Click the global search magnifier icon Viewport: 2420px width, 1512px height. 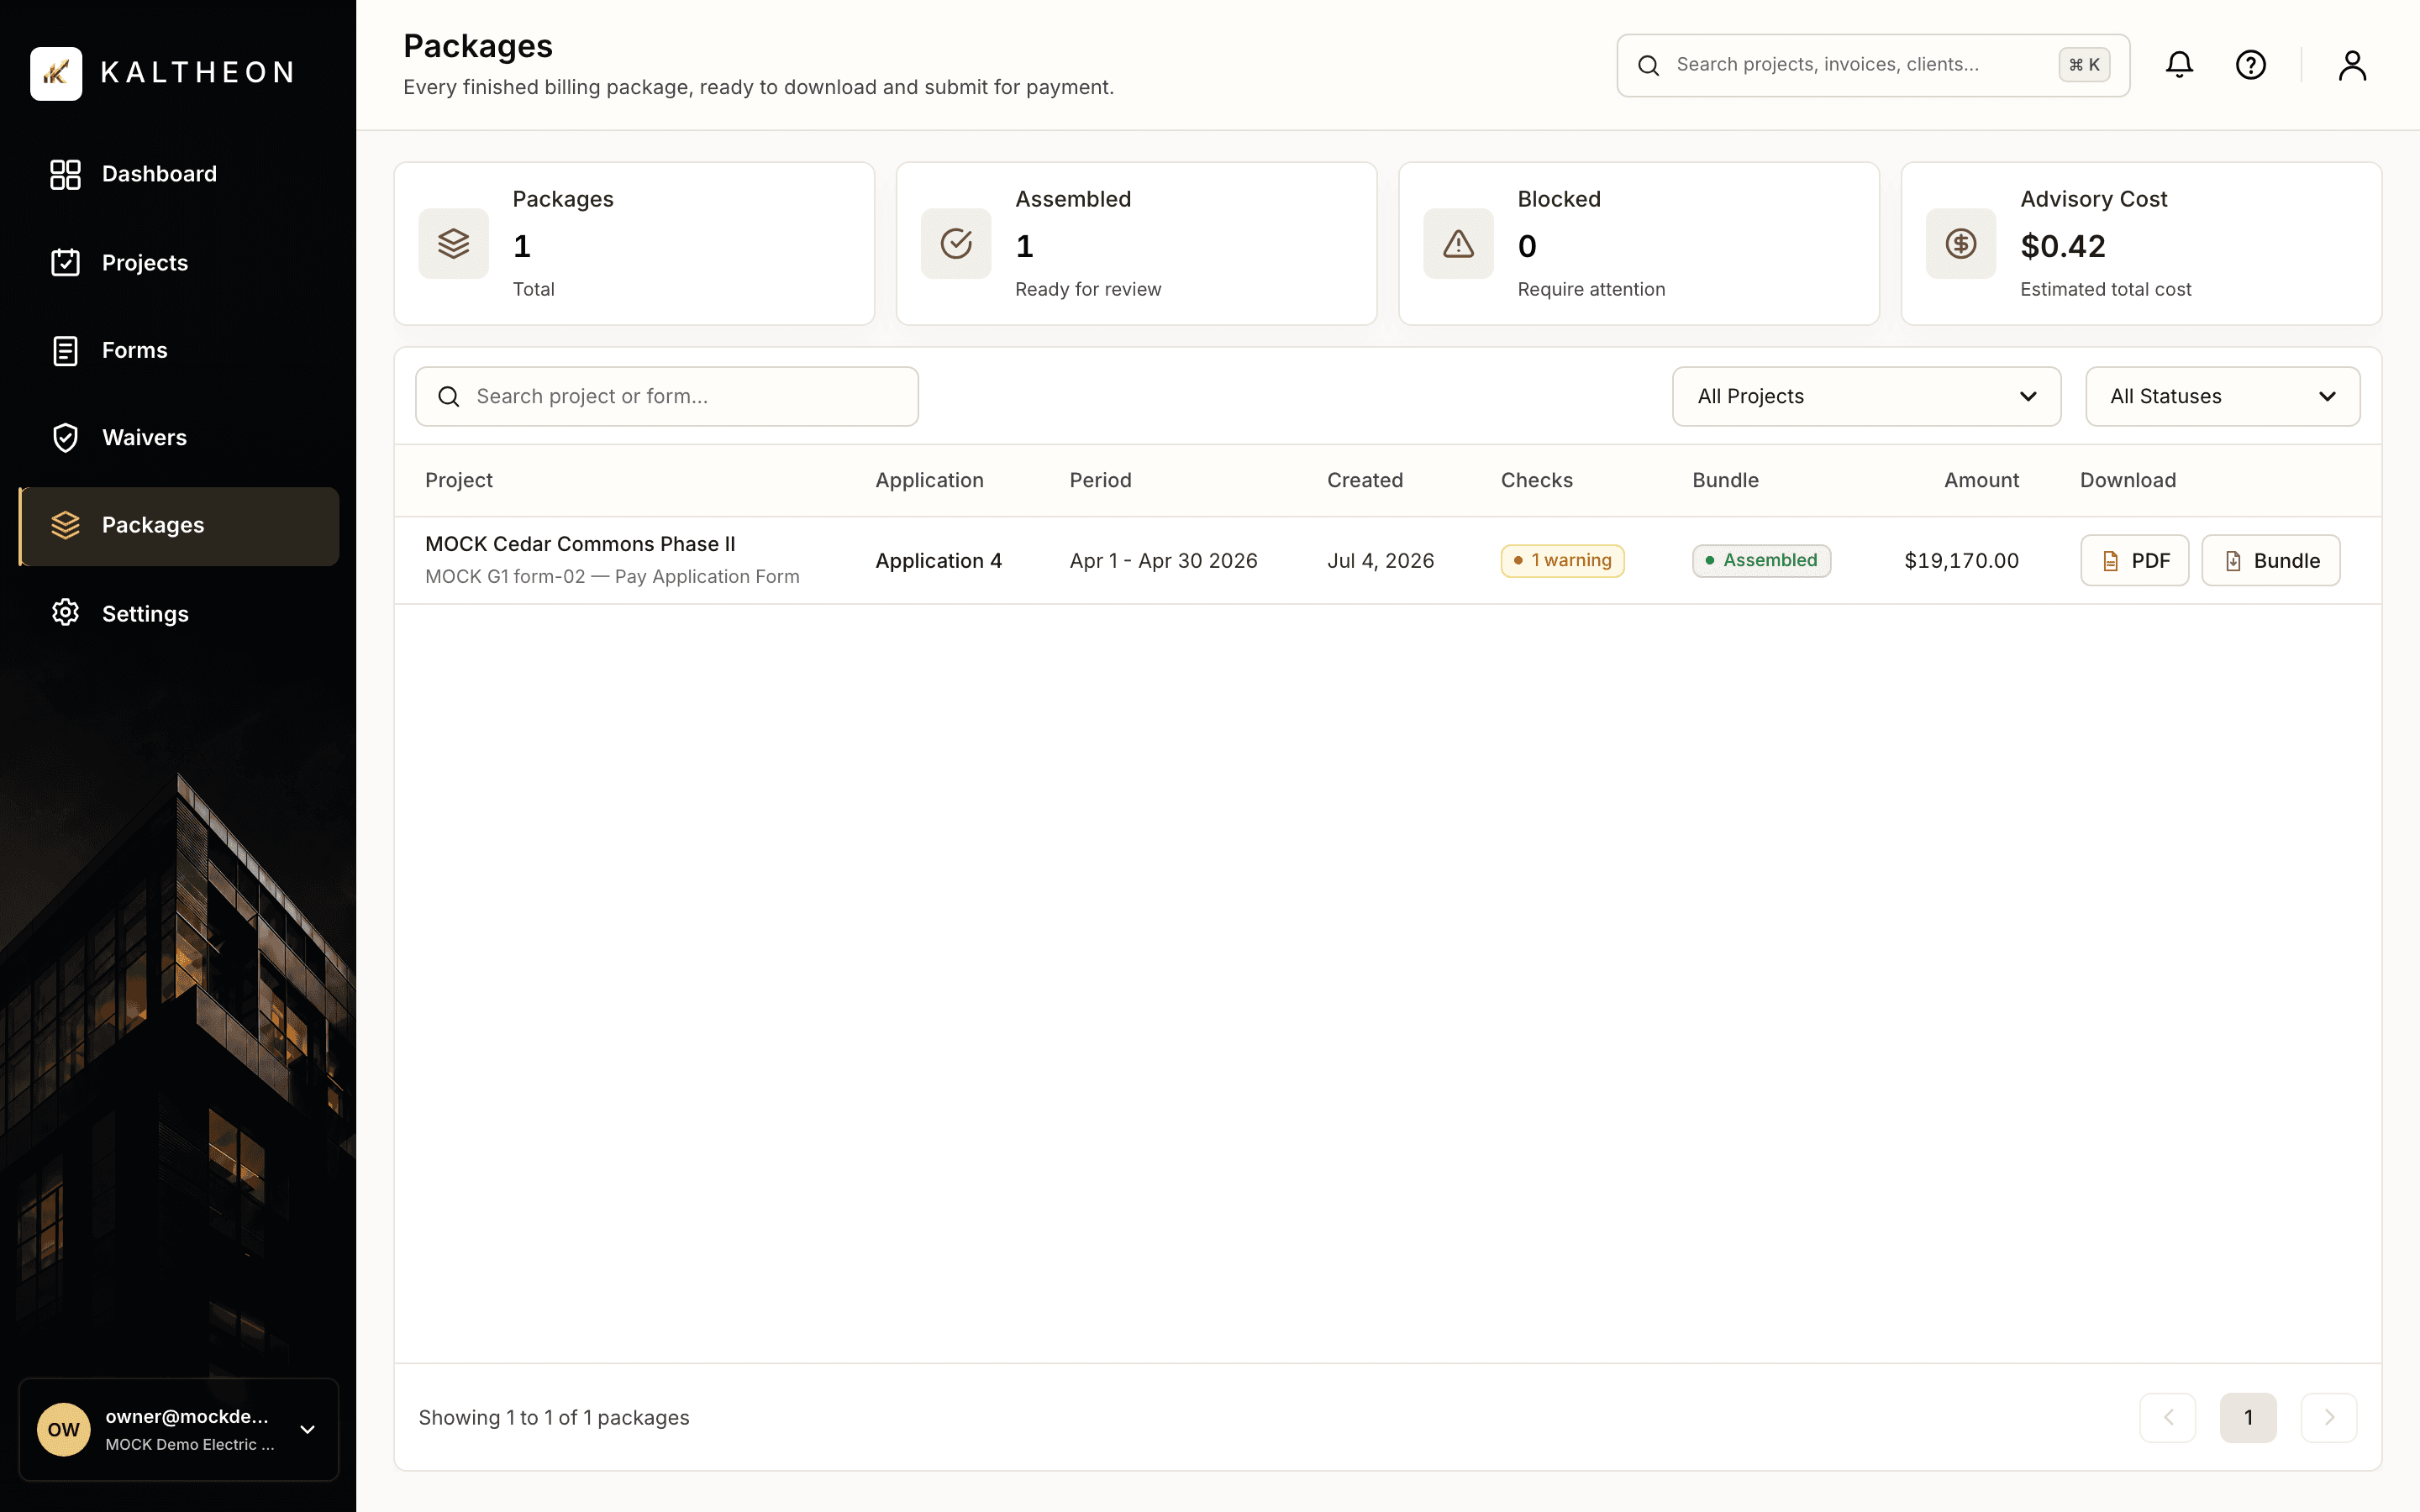coord(1648,65)
